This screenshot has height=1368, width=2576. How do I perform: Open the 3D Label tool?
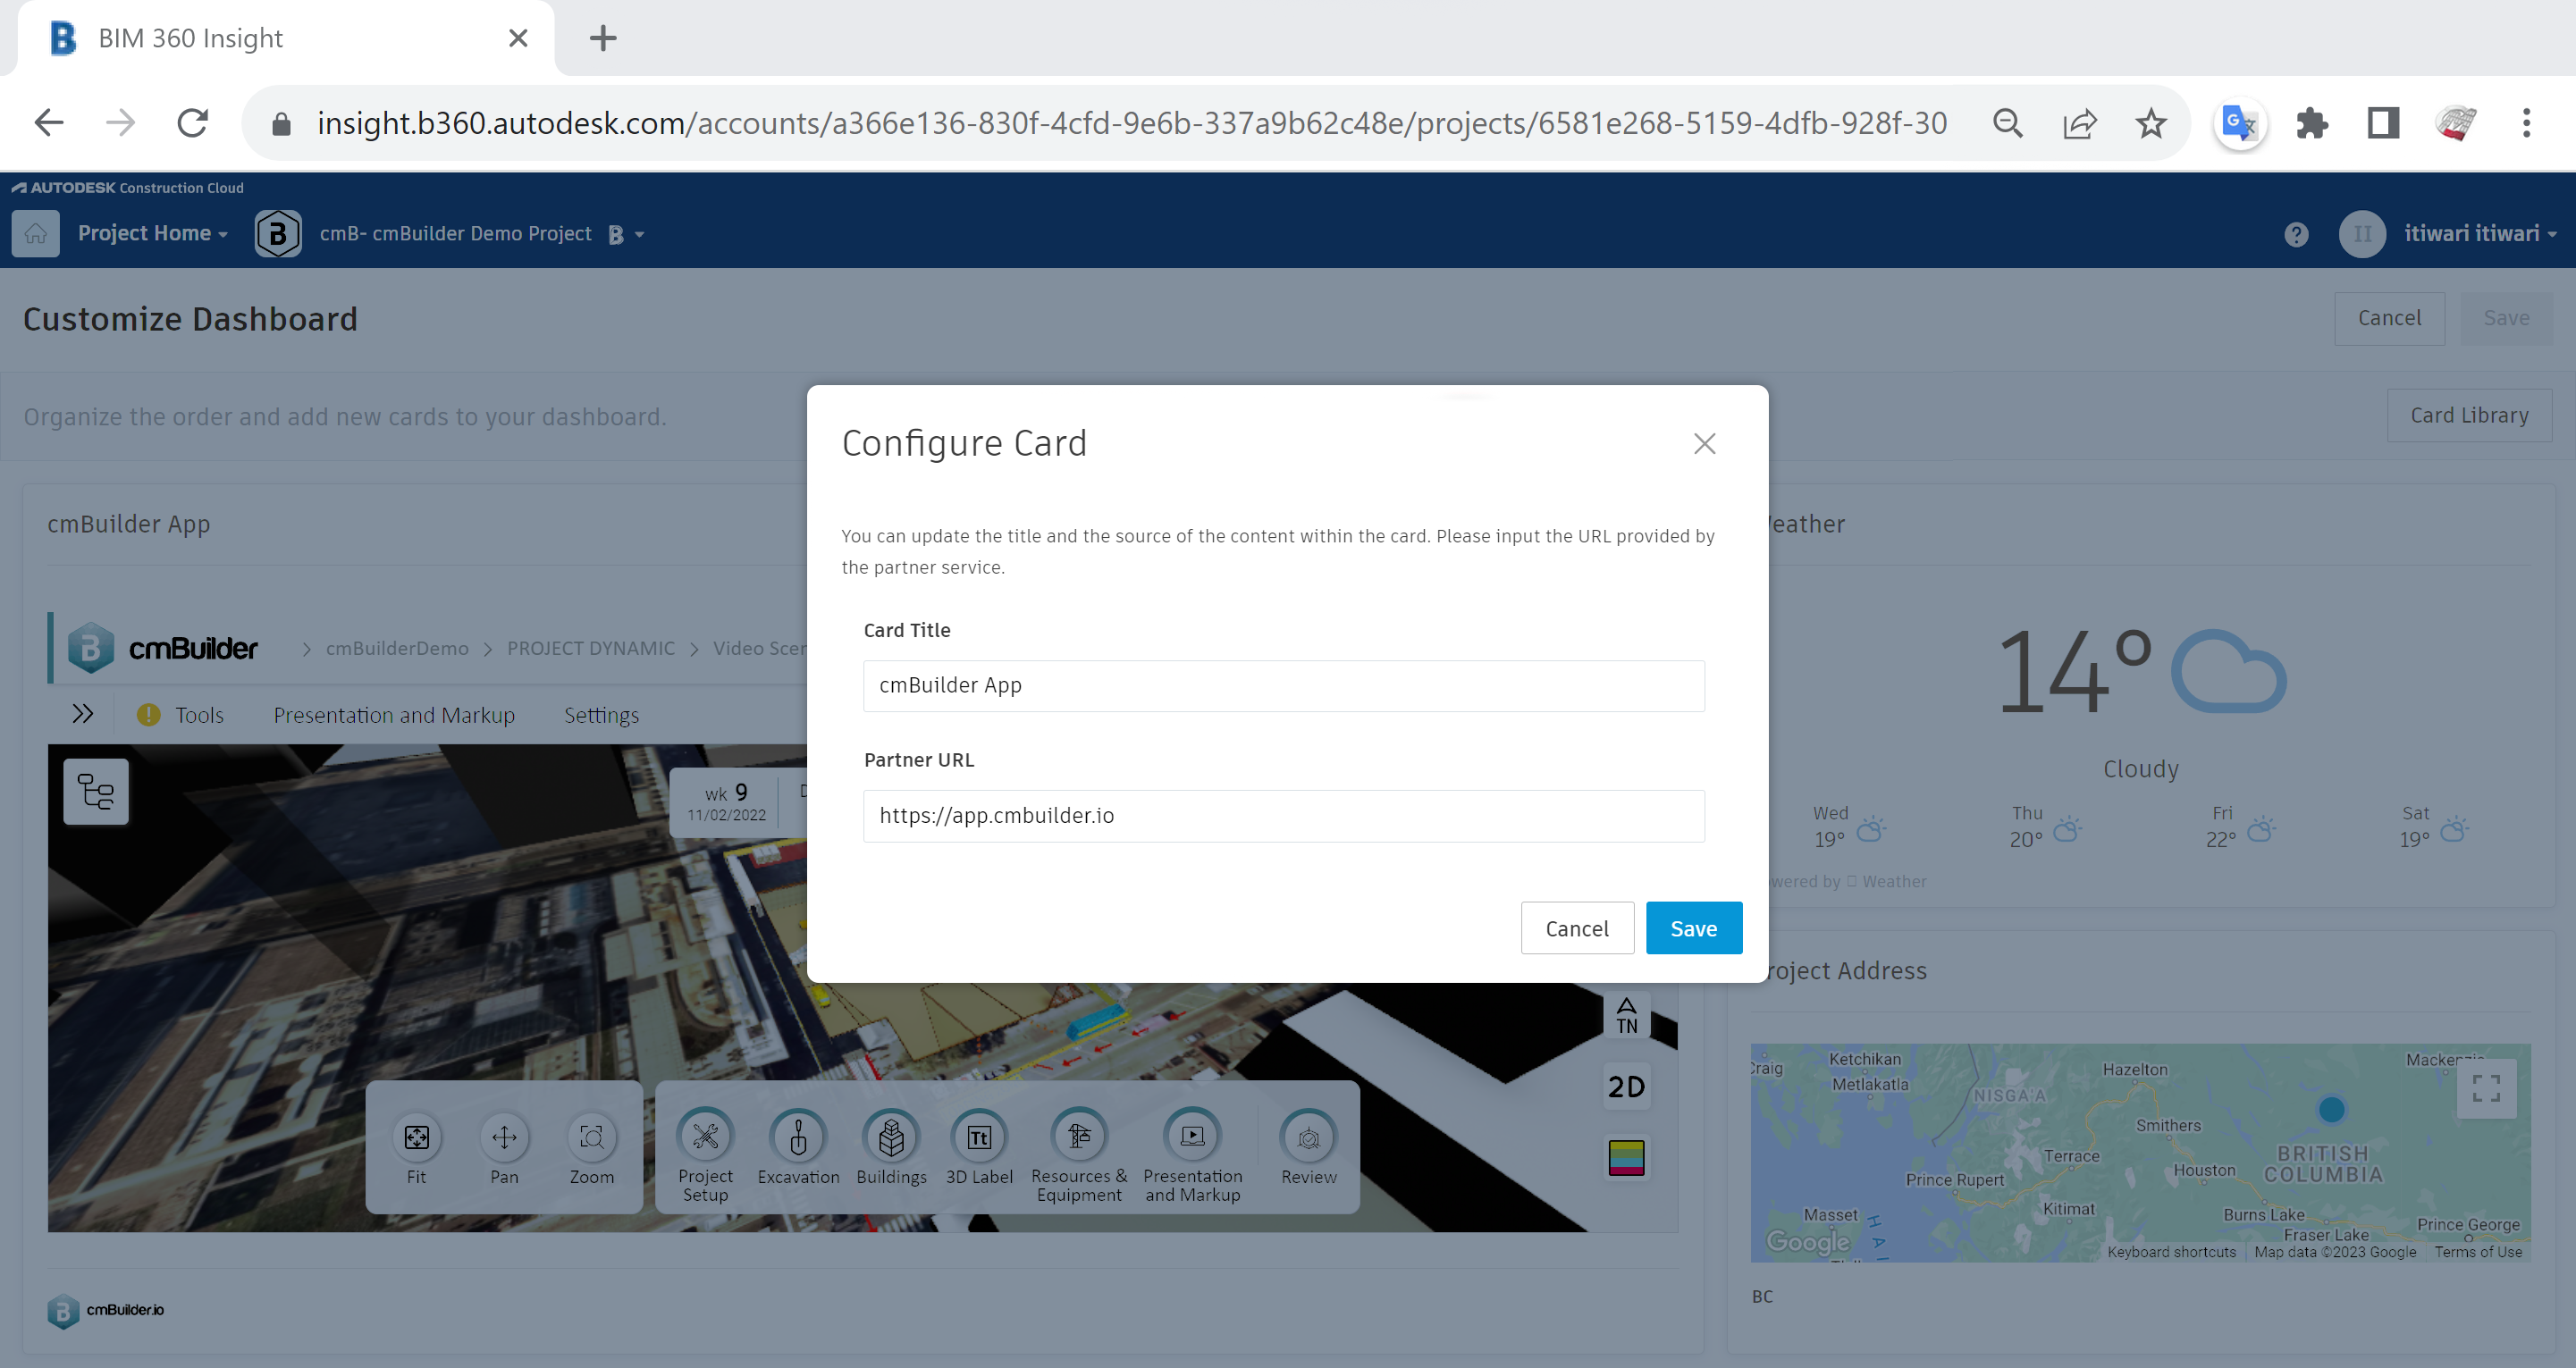979,1138
